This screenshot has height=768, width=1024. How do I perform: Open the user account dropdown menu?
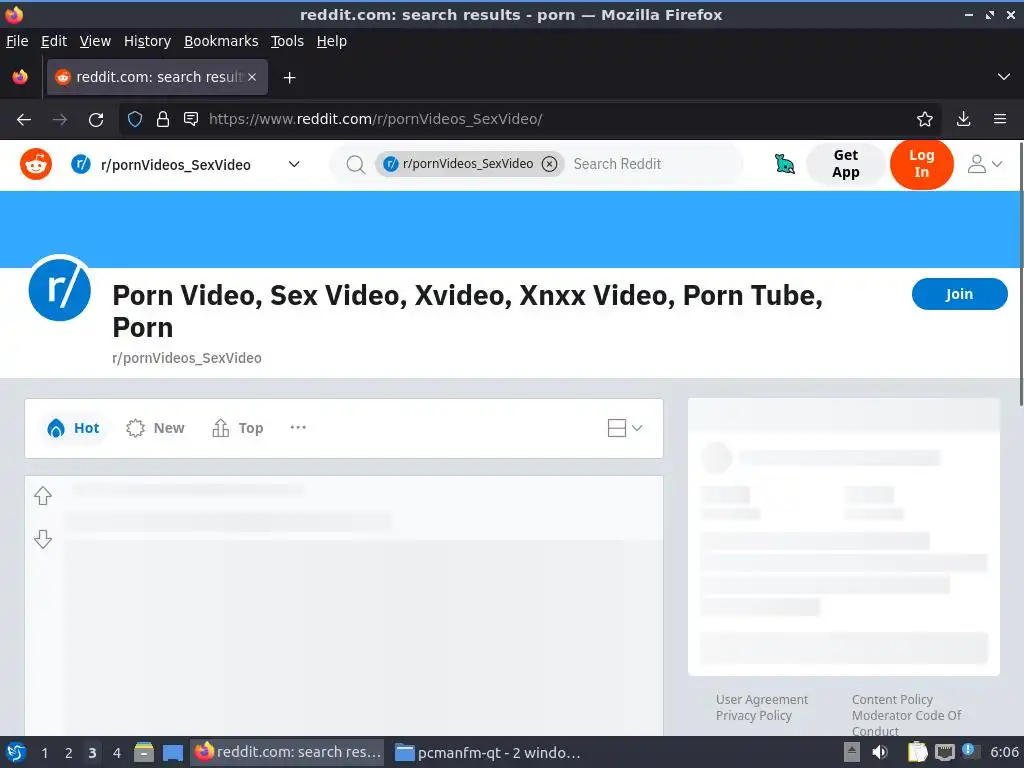pos(984,164)
